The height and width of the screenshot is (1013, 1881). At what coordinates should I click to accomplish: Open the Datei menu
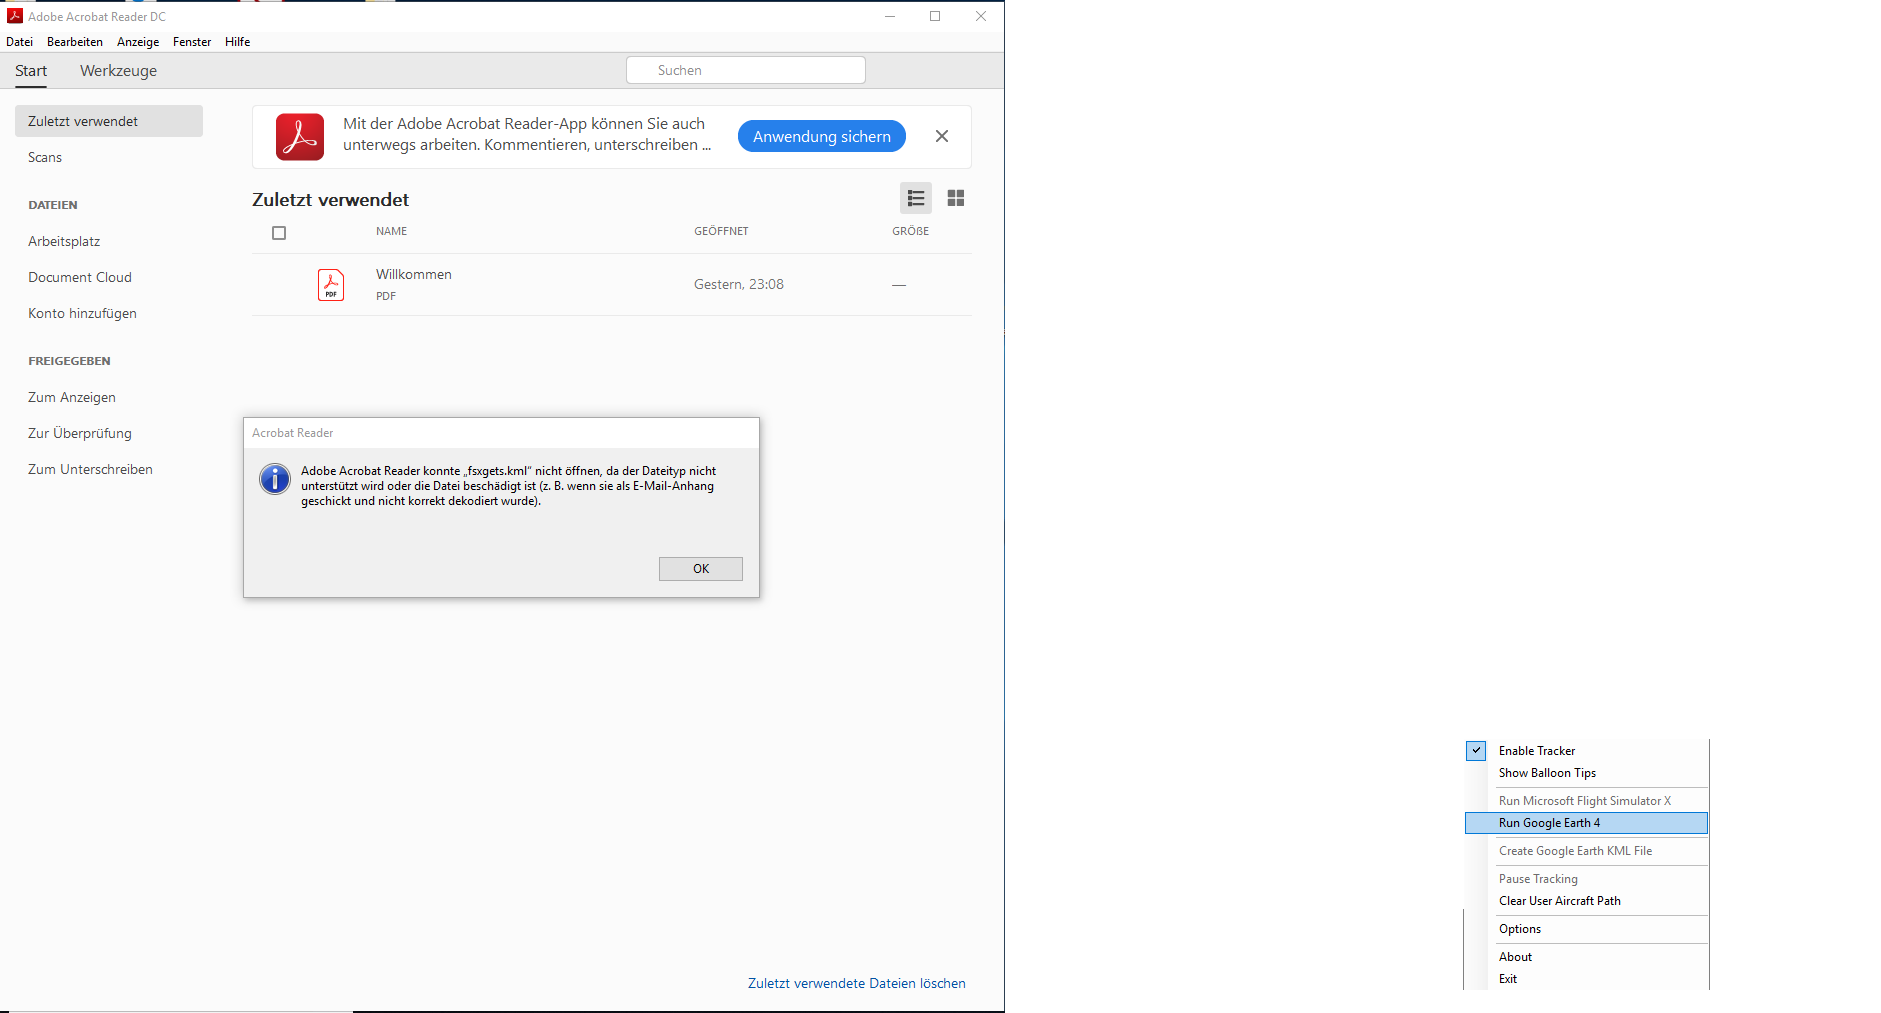pos(19,42)
